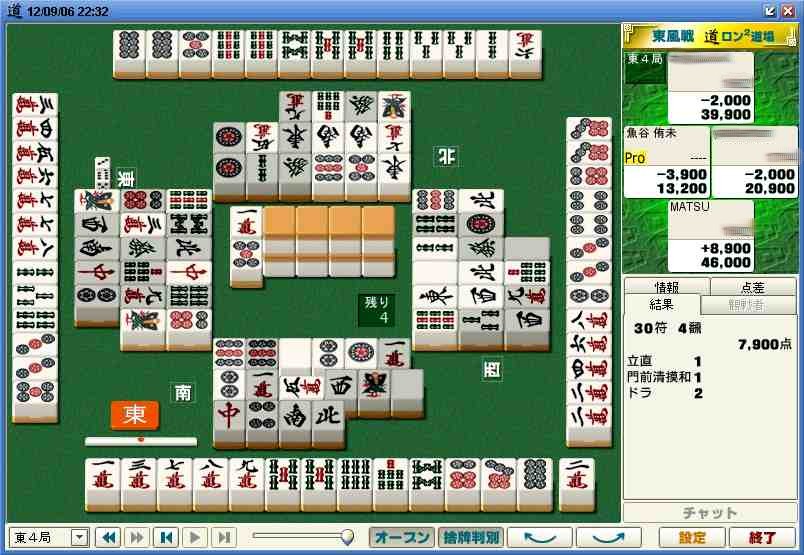804x555 pixels.
Task: Click the dice beside the left discard pile
Action: tap(103, 173)
